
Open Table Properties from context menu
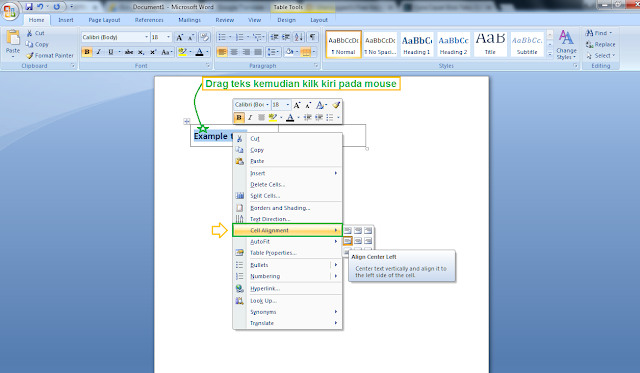(x=287, y=253)
